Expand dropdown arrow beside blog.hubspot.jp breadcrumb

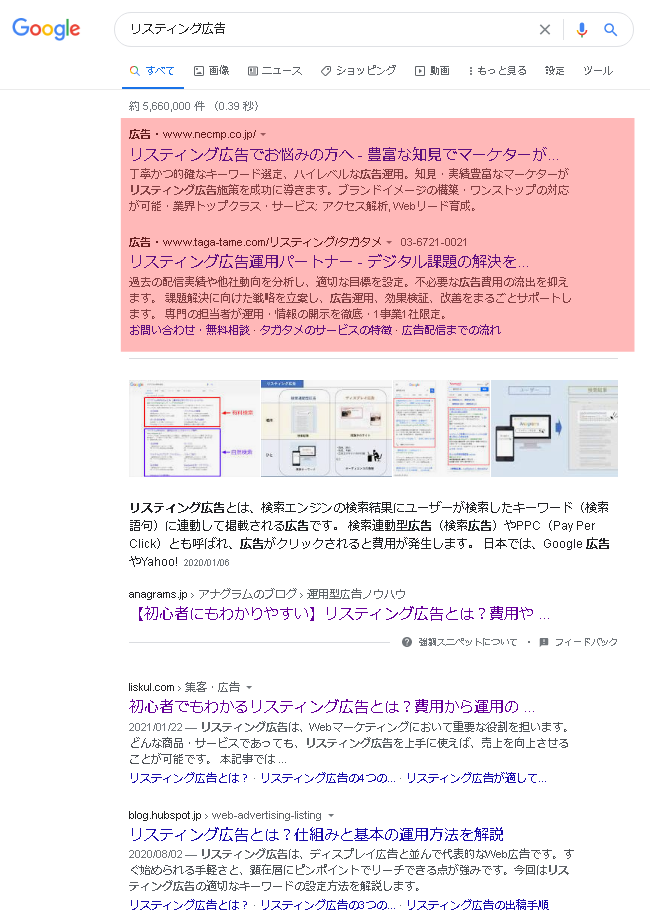pyautogui.click(x=331, y=816)
